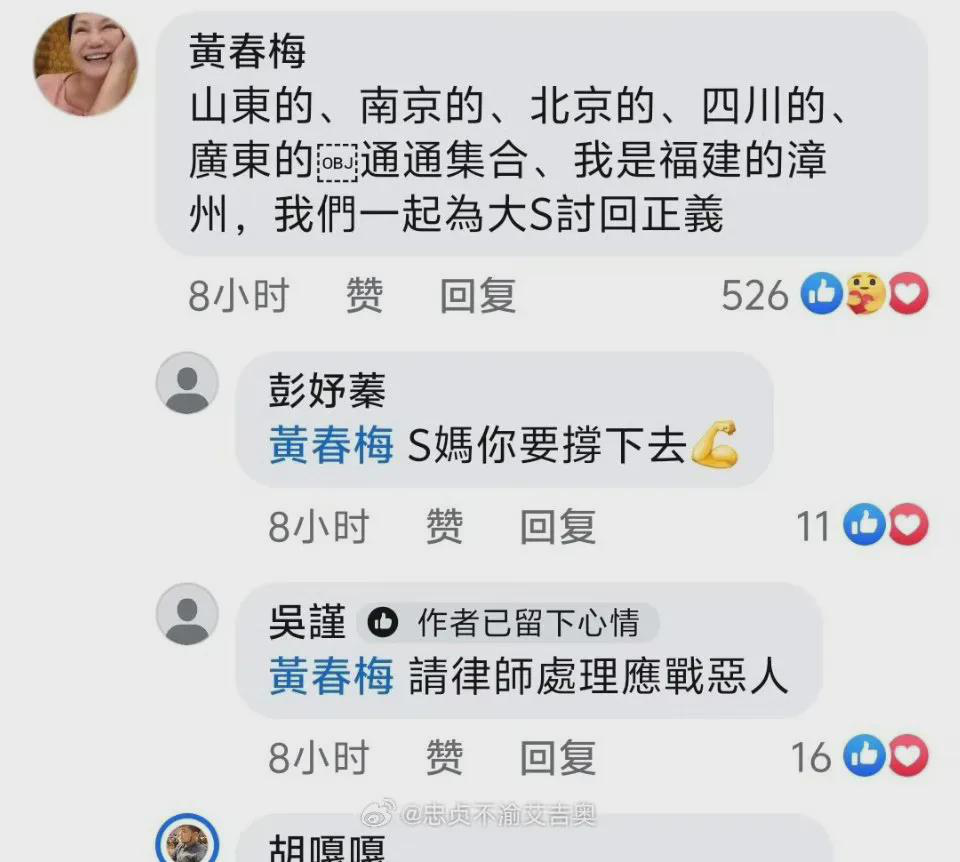The height and width of the screenshot is (862, 960).
Task: Open 彭妤蓁's default avatar
Action: point(187,383)
